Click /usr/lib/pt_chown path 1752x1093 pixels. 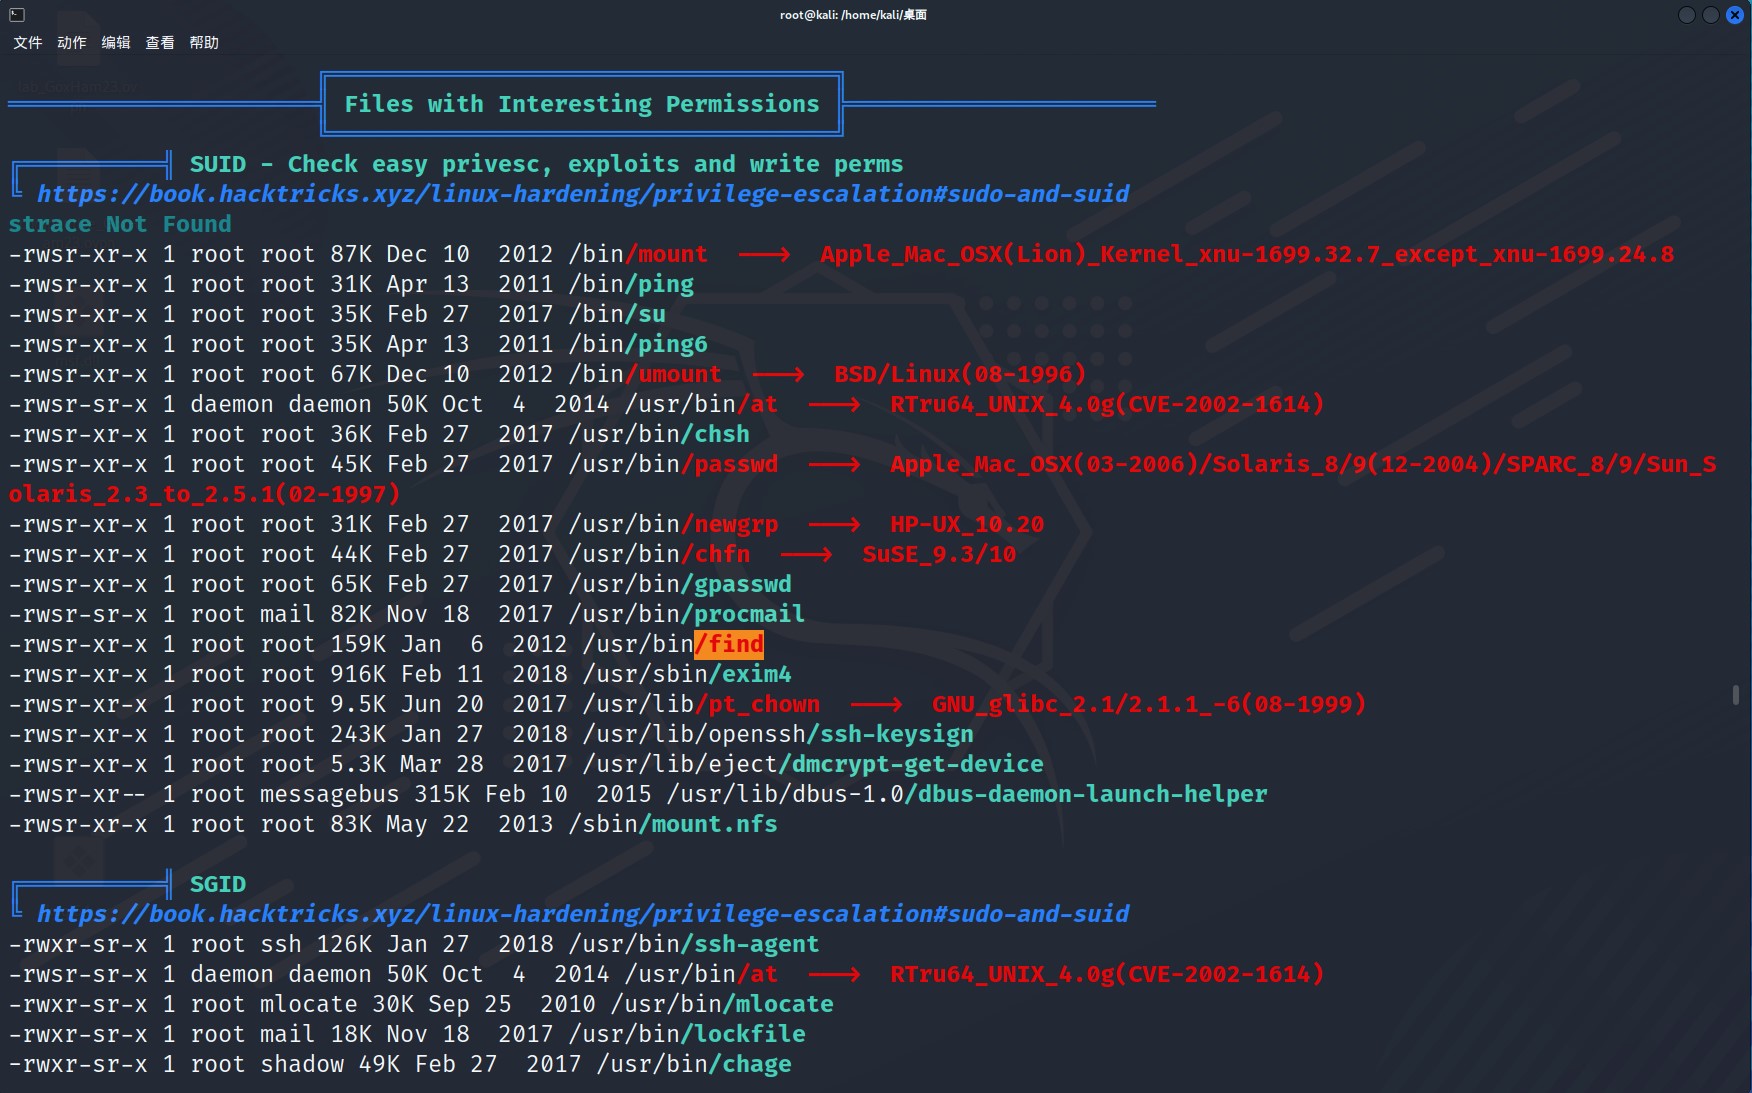[x=701, y=704]
